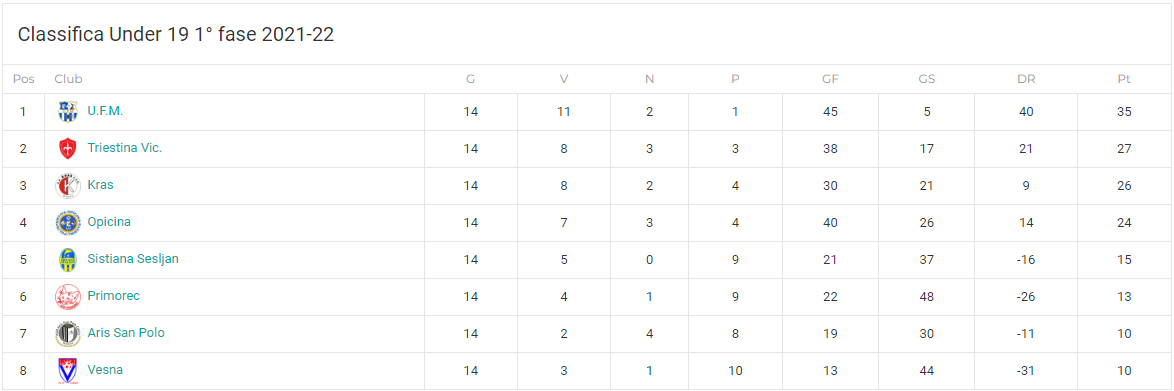Click the Sistiana Sesljan name link
Screen dimensions: 1174x391
(133, 258)
